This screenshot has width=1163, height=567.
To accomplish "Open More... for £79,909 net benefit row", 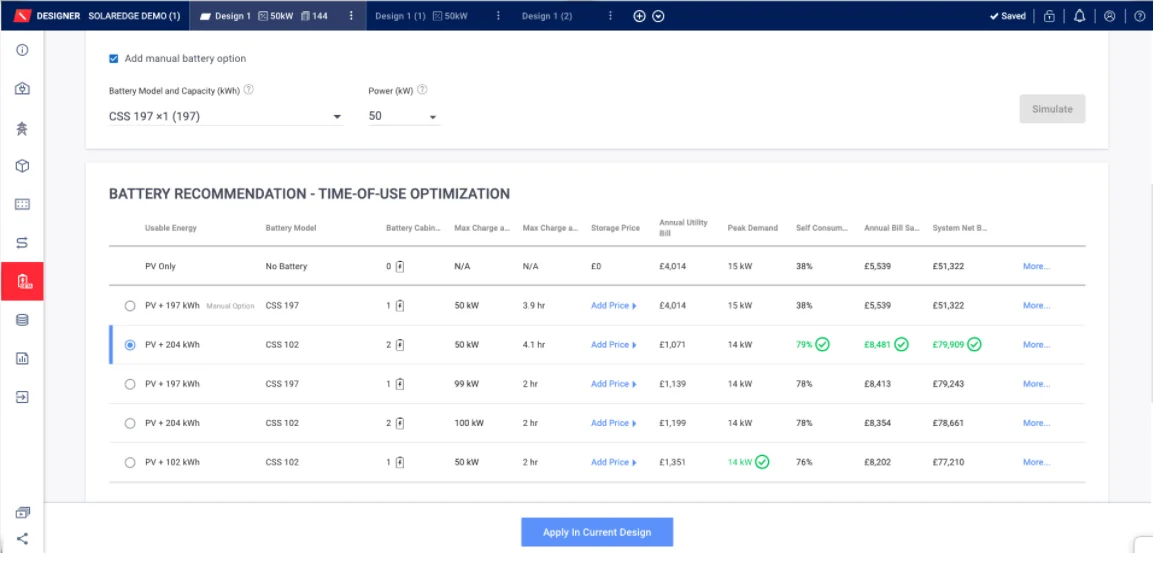I will (x=1036, y=344).
